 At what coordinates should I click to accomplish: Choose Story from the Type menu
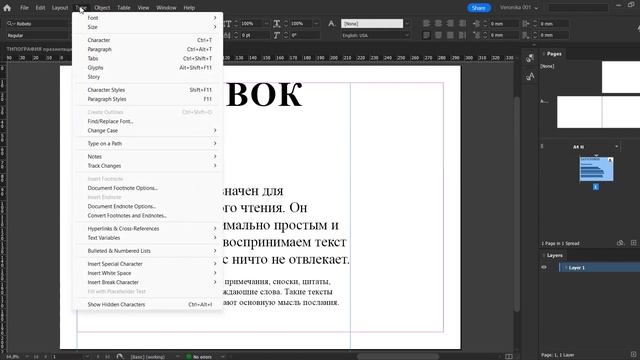(x=148, y=77)
